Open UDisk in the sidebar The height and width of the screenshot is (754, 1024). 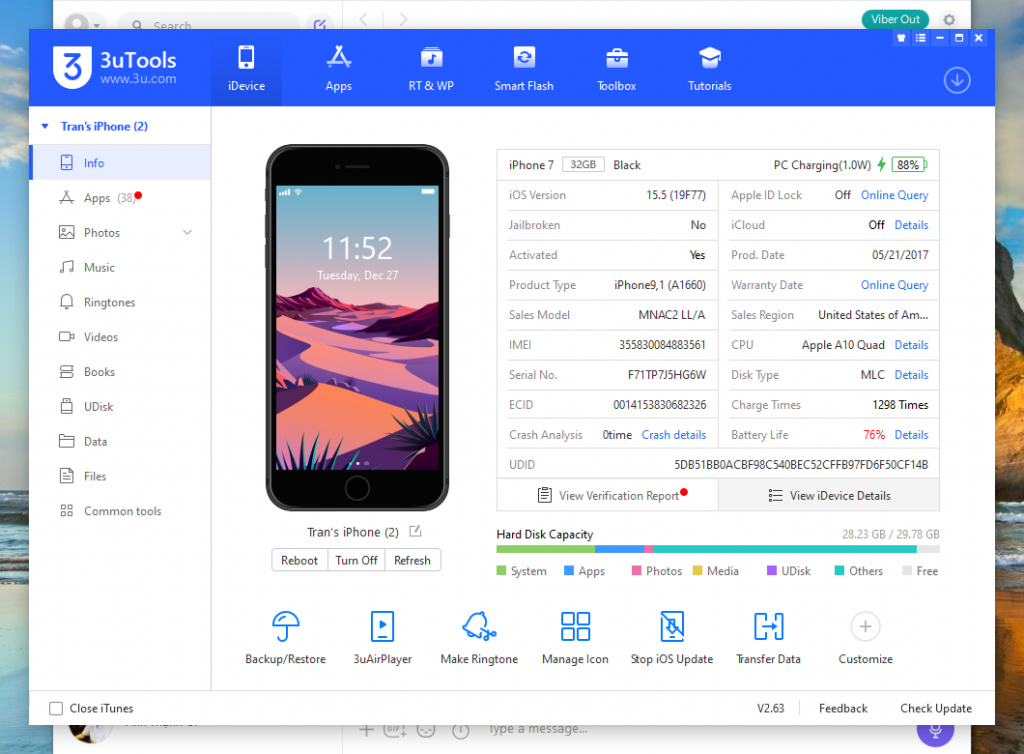pos(120,407)
